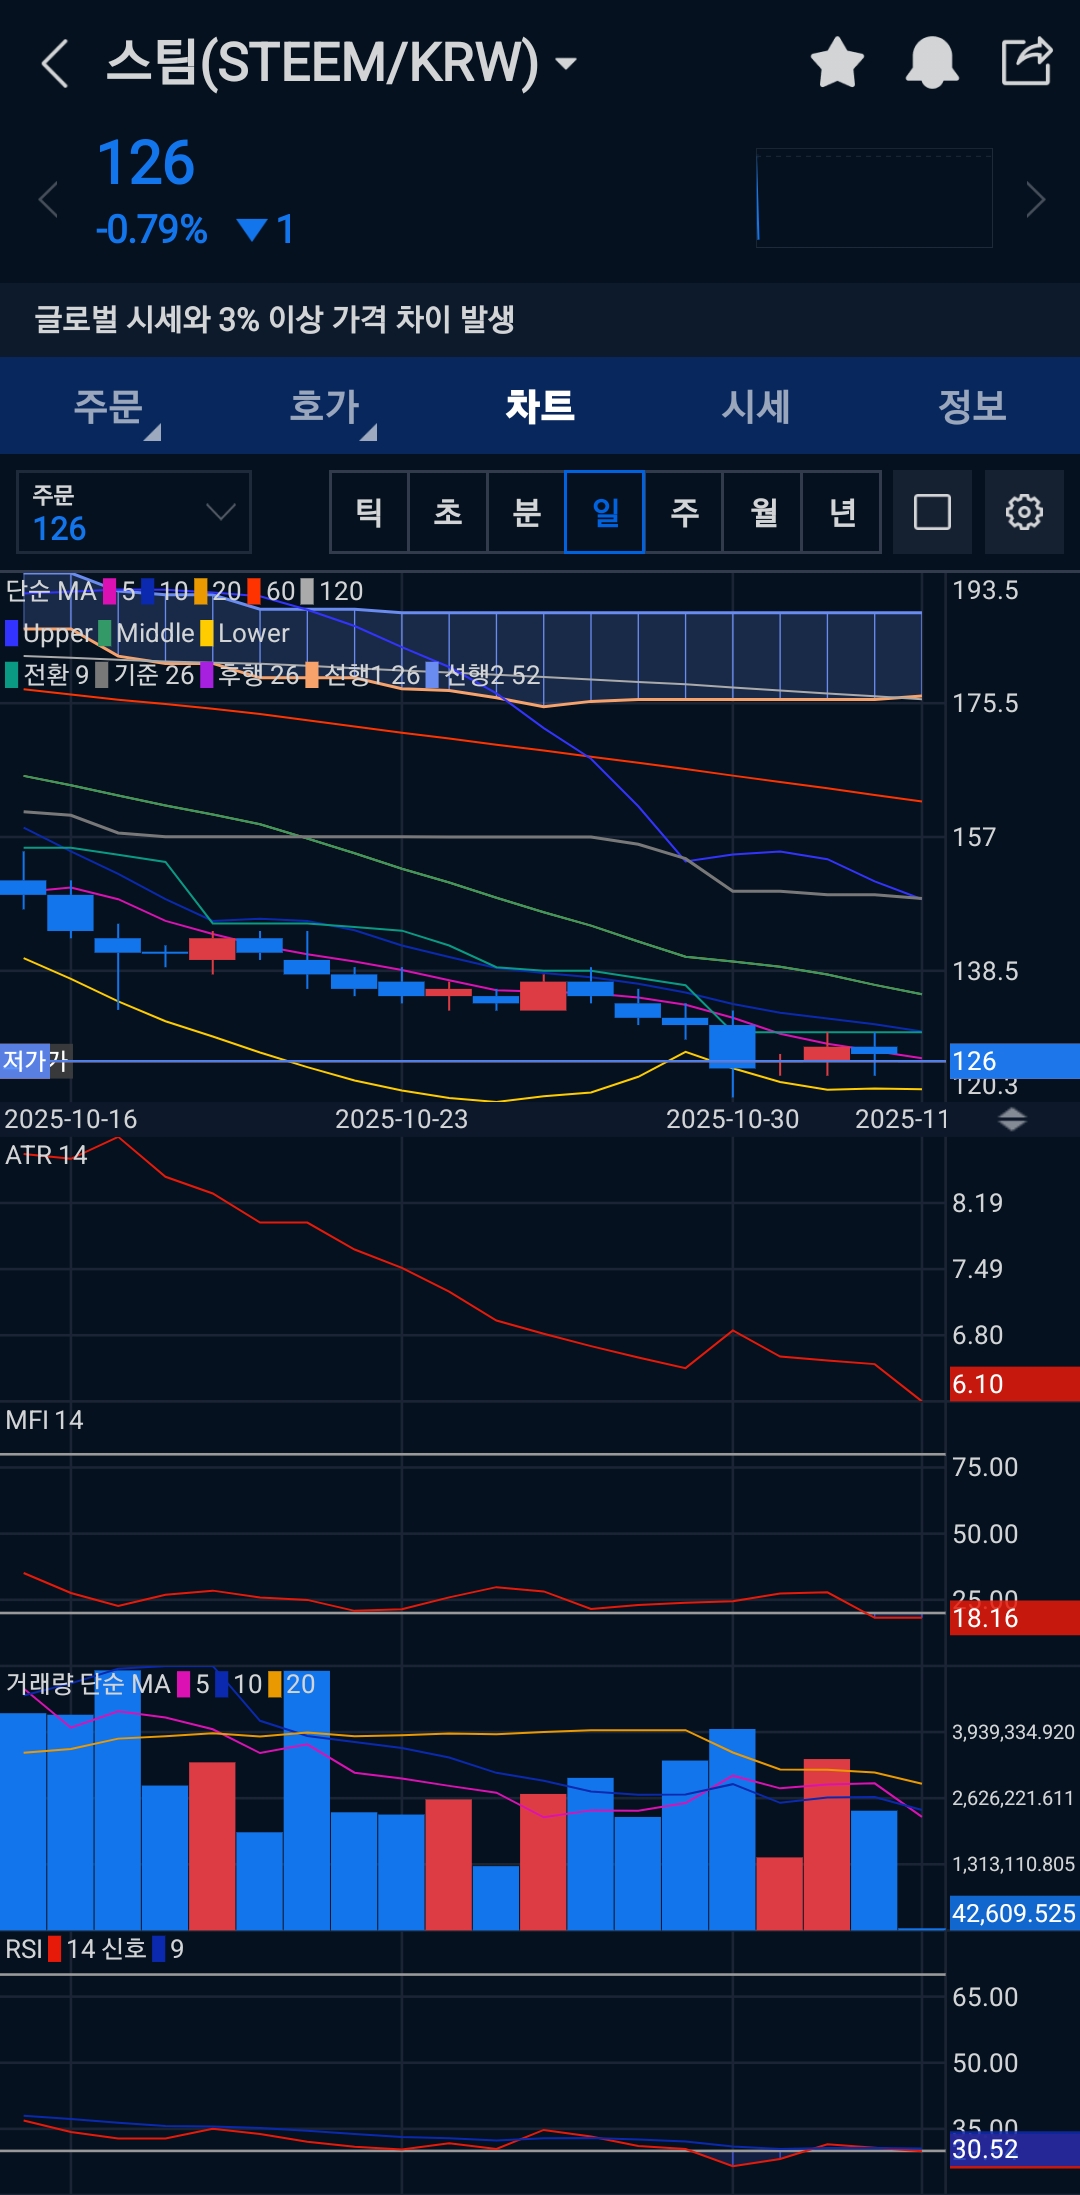
Task: Select the 차트 tab
Action: point(540,406)
